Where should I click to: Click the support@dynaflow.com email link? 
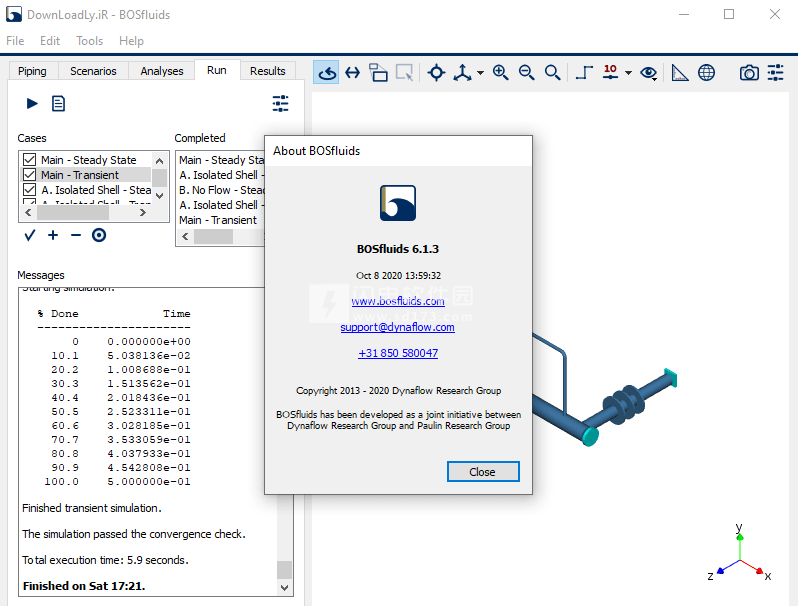coord(397,327)
